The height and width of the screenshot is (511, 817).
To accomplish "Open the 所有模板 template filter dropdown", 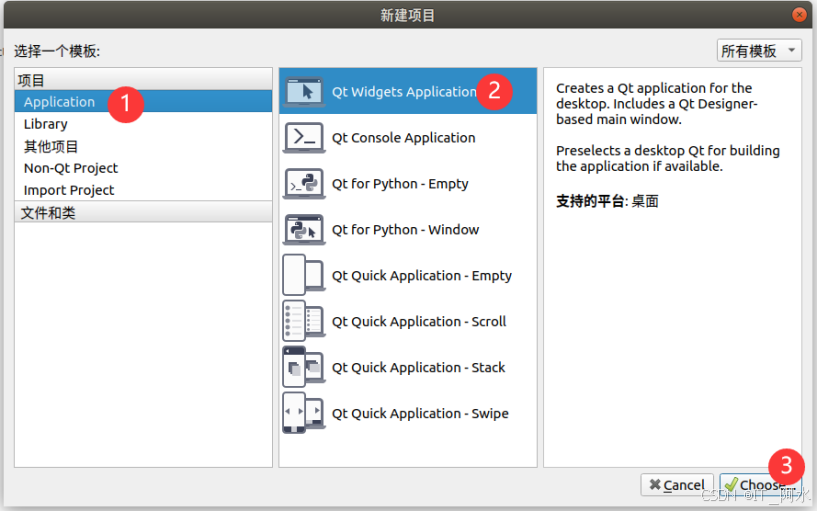I will click(759, 51).
